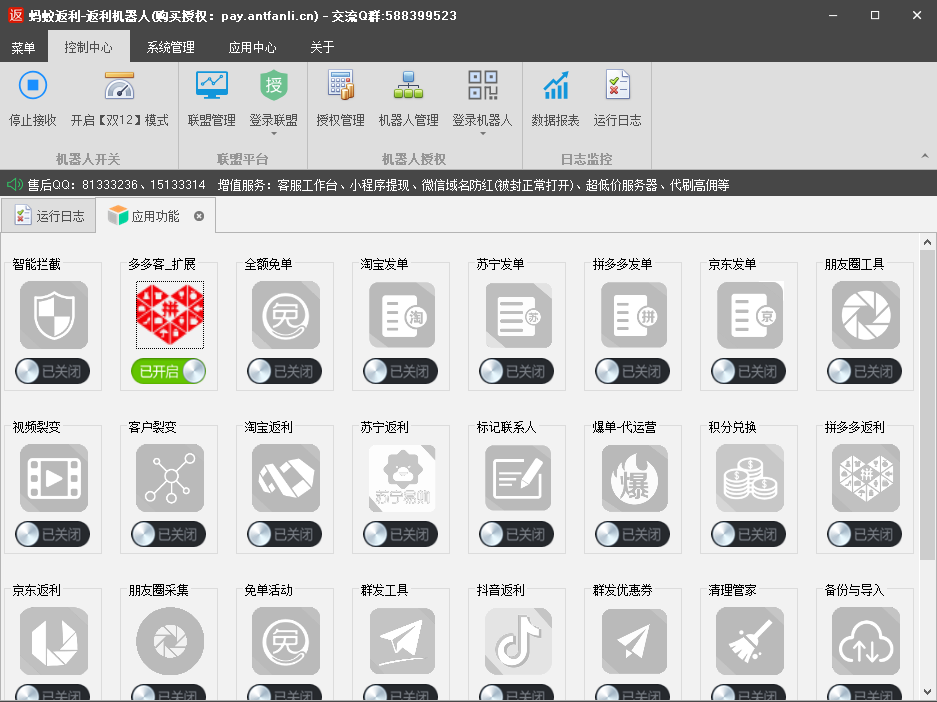
Task: Enable the 淘宝发单 switch
Action: (x=400, y=371)
